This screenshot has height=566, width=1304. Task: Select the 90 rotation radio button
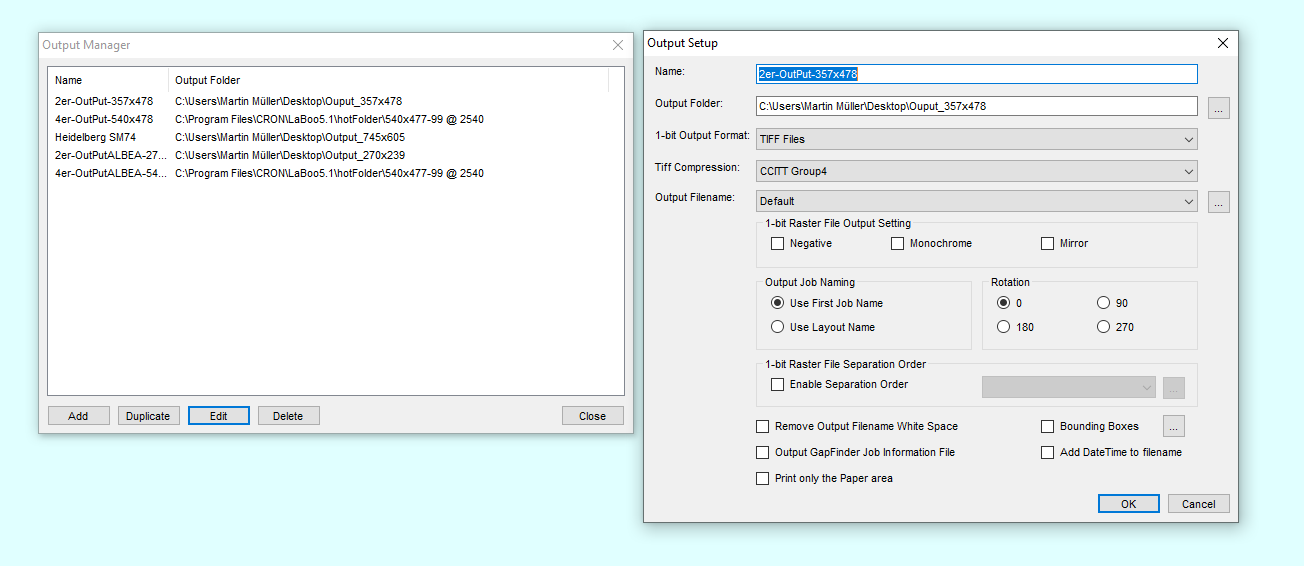coord(1103,303)
